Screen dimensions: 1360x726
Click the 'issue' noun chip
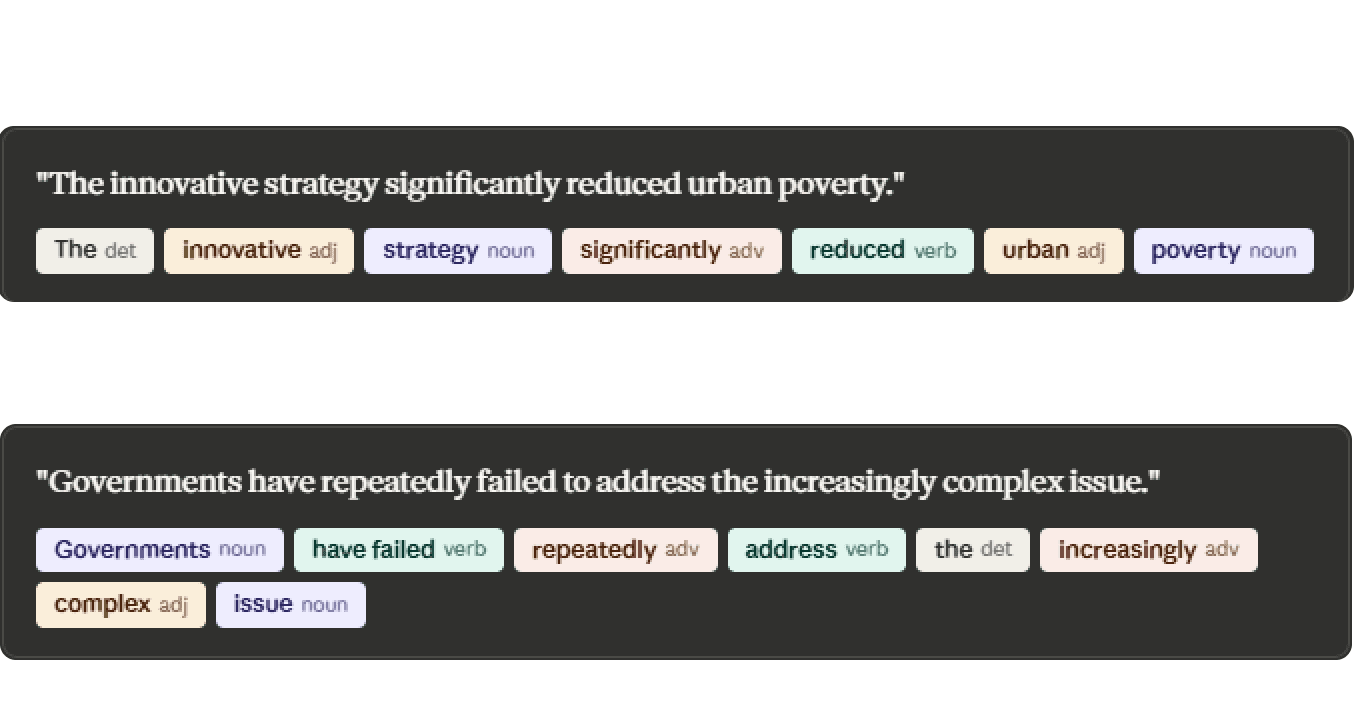[x=290, y=605]
